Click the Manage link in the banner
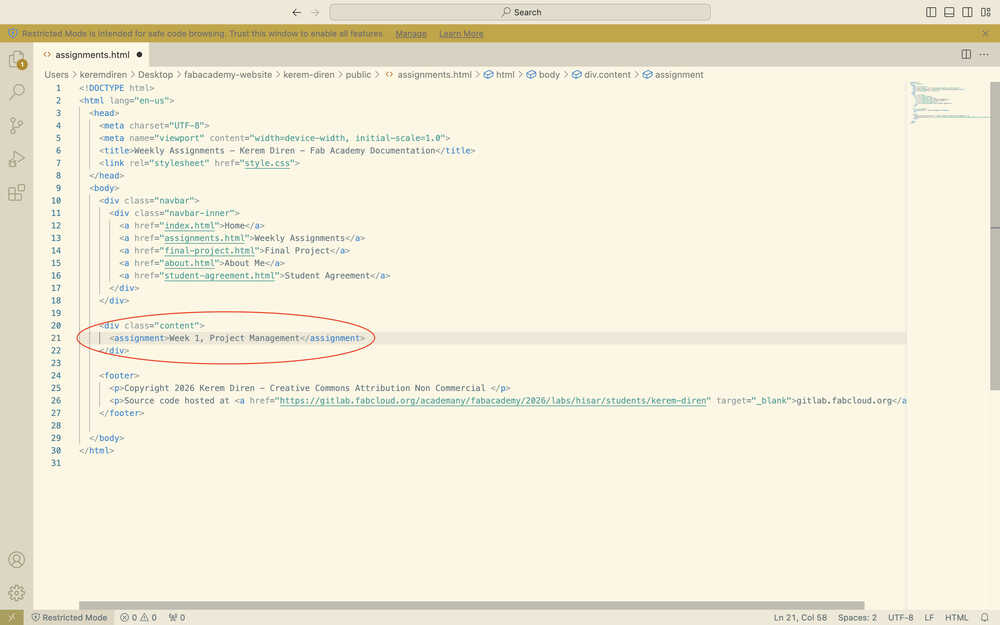Screen dimensions: 1000x625 click(x=411, y=34)
